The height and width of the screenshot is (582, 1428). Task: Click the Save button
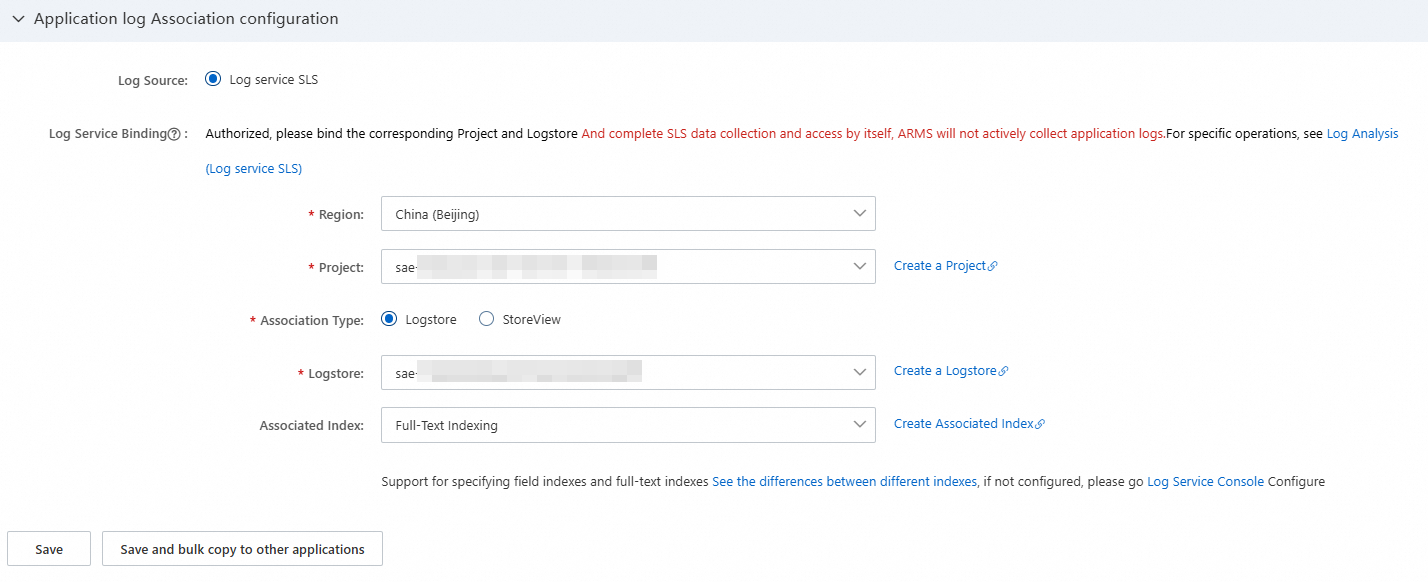49,549
